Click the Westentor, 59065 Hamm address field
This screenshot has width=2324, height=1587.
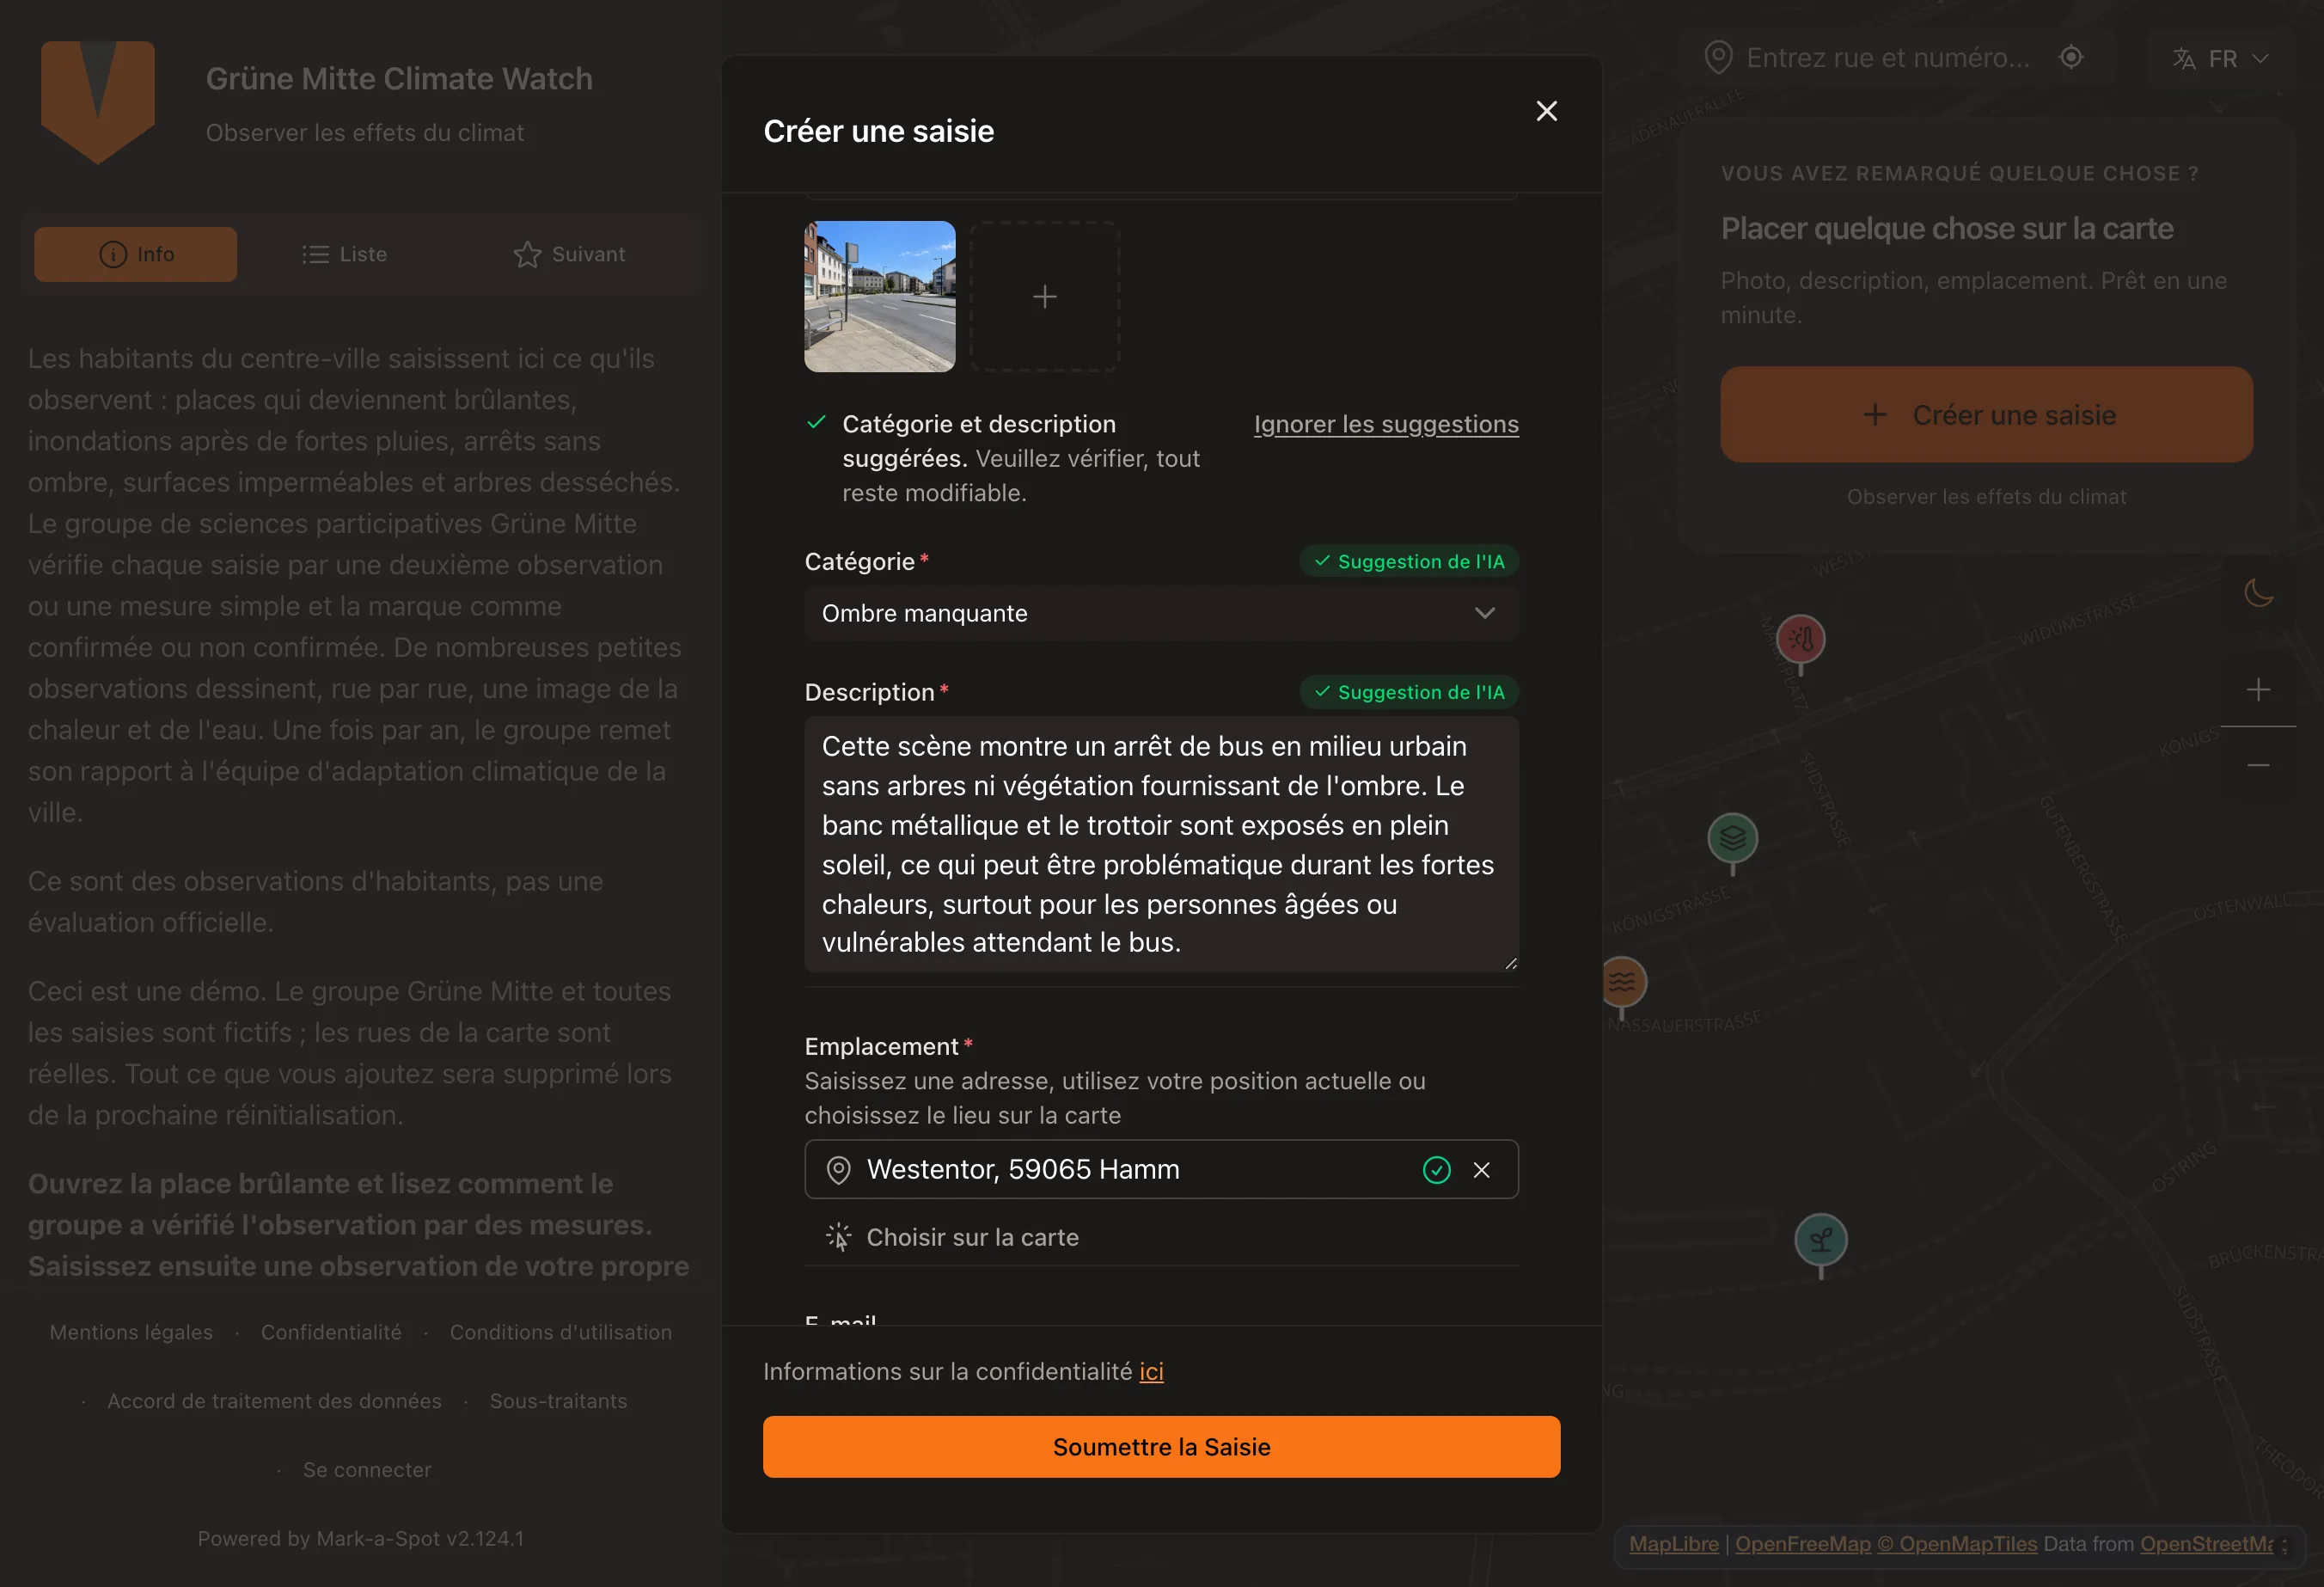[1161, 1169]
